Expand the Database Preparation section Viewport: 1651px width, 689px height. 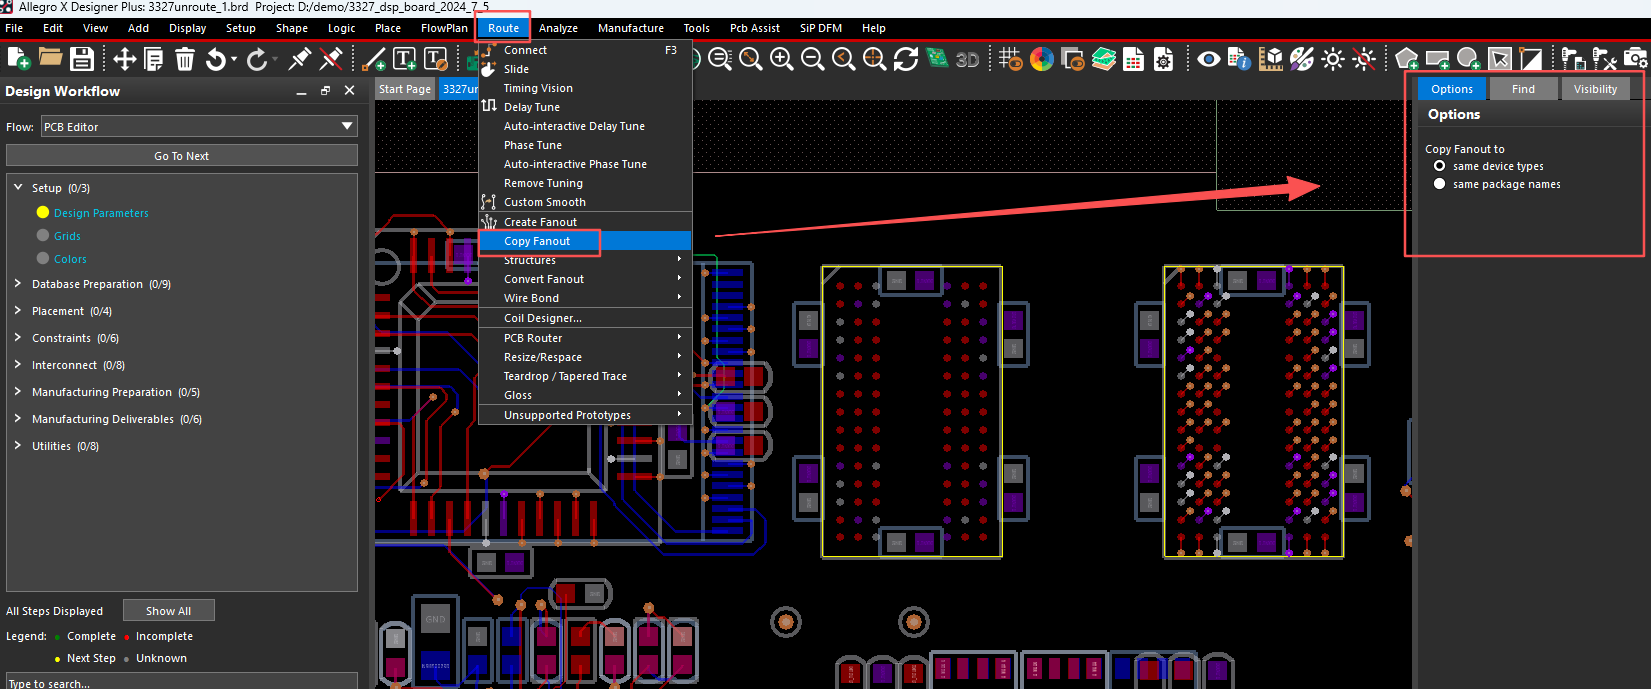coord(18,284)
